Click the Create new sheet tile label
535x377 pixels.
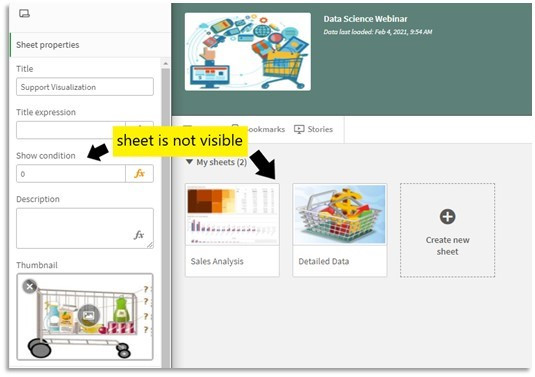pyautogui.click(x=447, y=246)
